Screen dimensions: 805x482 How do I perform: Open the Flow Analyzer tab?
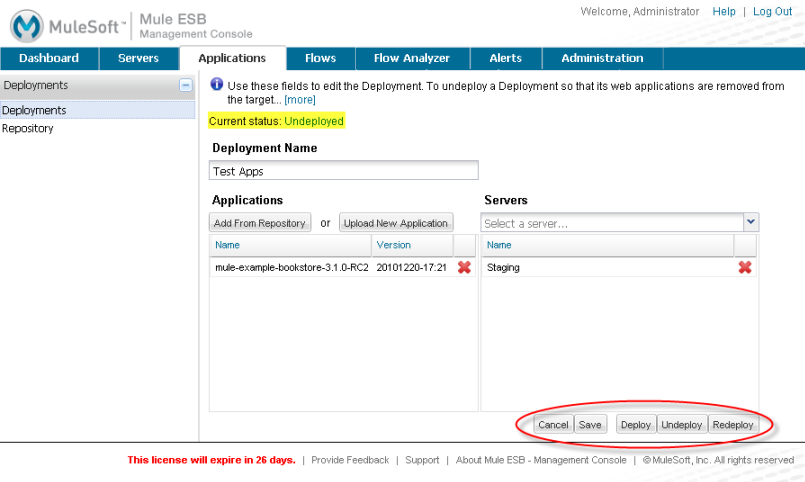pyautogui.click(x=412, y=58)
